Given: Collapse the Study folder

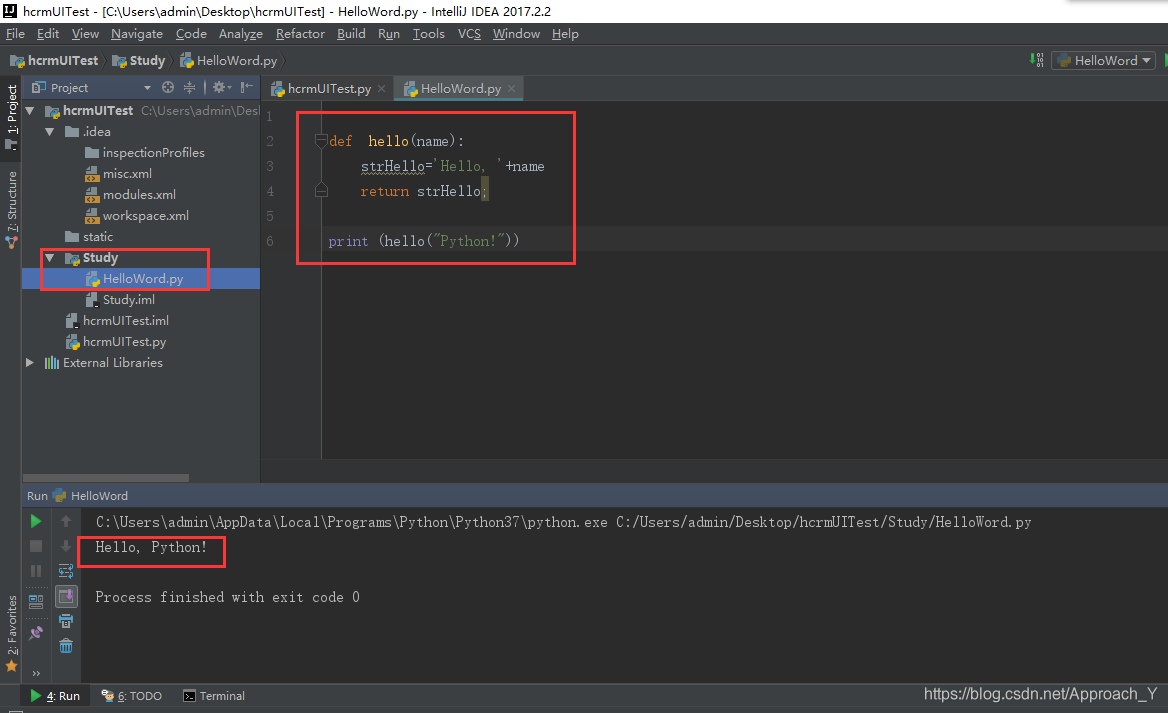Looking at the screenshot, I should (50, 258).
